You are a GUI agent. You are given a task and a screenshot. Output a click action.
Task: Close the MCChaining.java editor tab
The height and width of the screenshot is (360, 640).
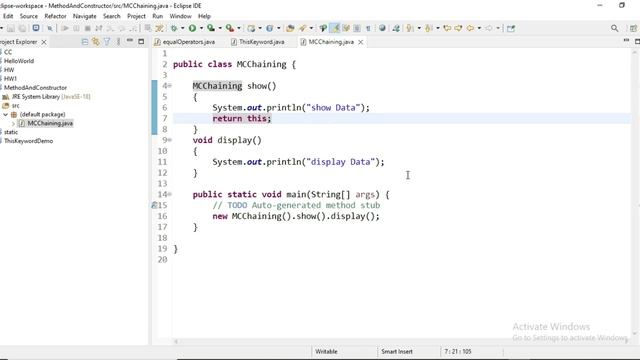(x=360, y=42)
